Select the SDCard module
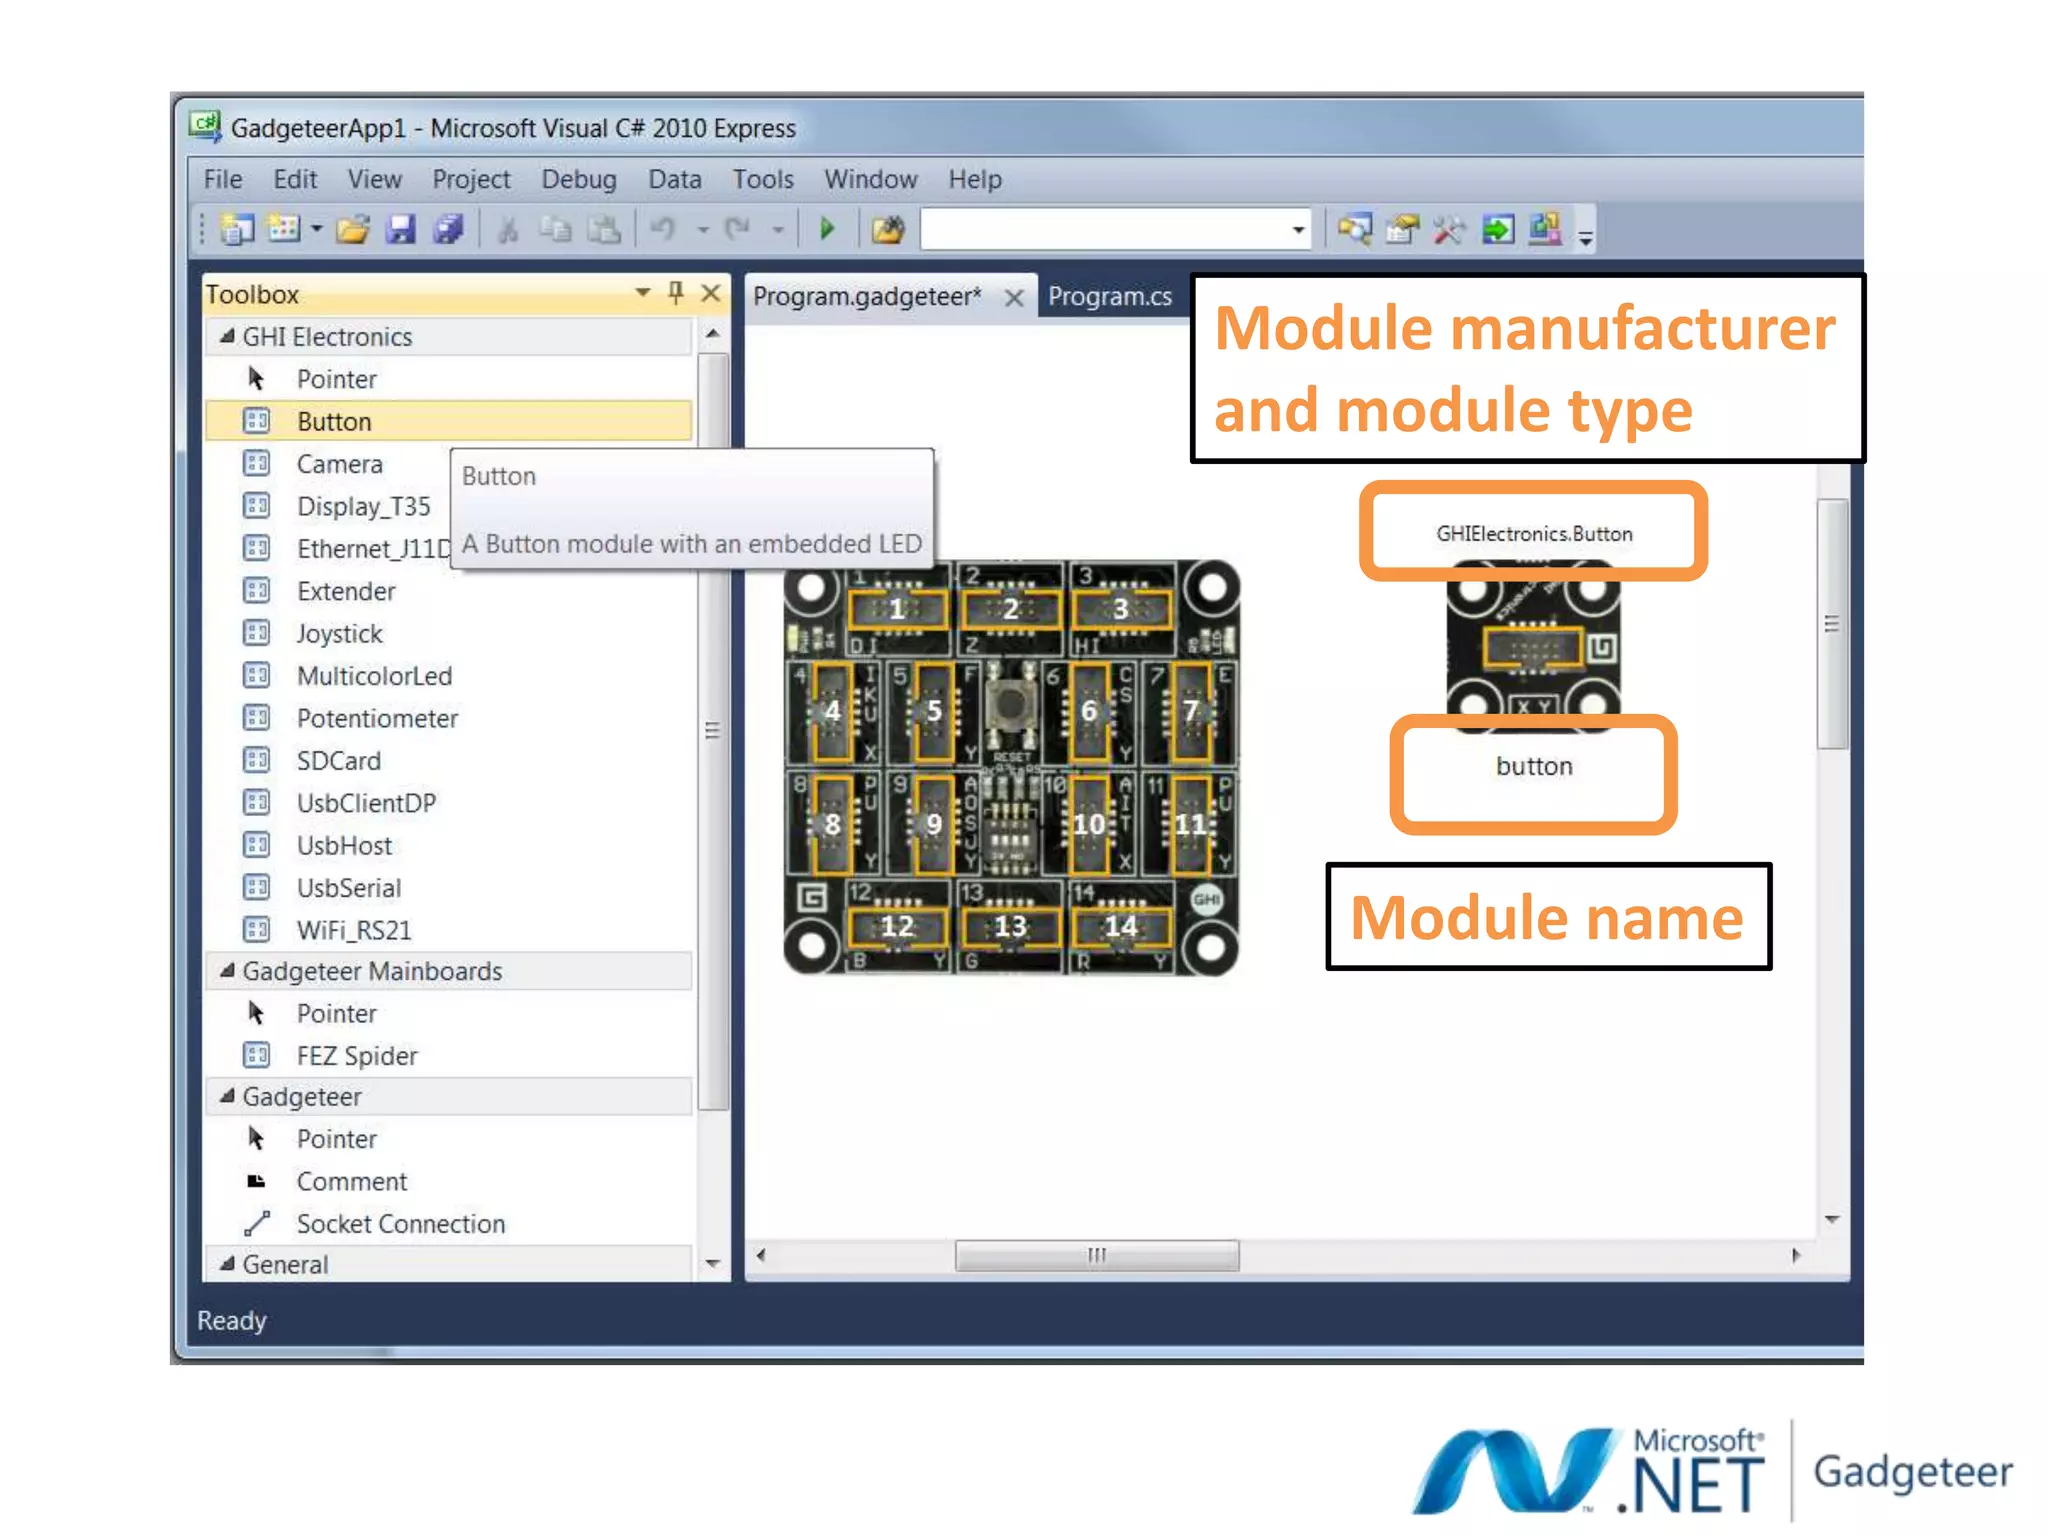The width and height of the screenshot is (2048, 1536). [x=447, y=761]
